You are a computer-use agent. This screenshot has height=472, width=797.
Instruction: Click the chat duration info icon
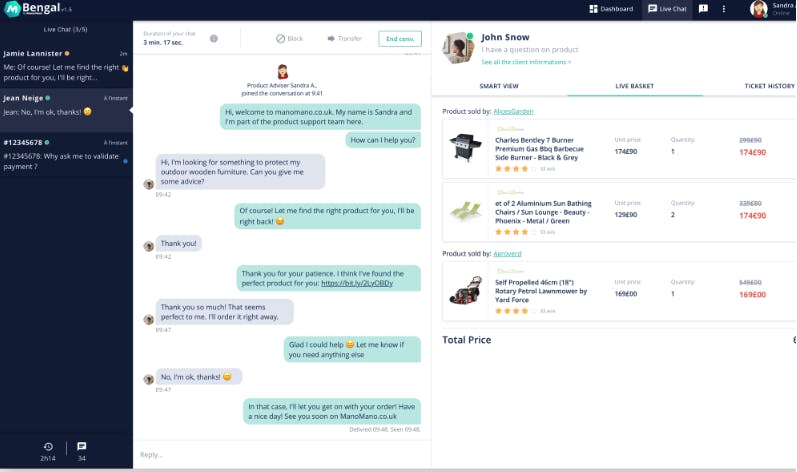pyautogui.click(x=213, y=39)
